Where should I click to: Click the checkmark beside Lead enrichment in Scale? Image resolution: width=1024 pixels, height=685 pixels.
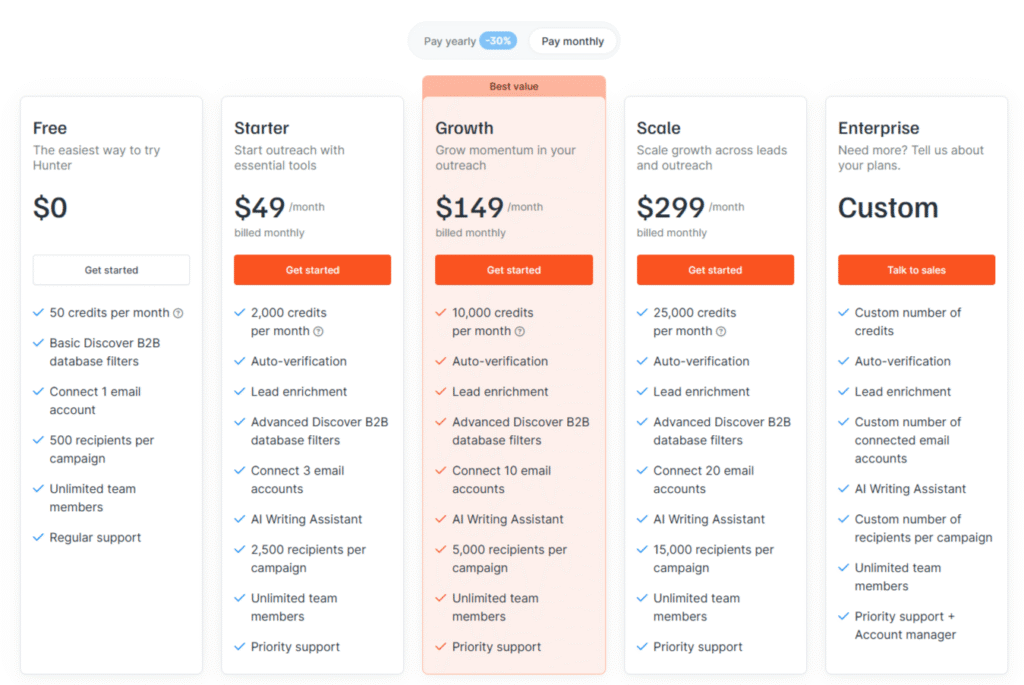point(644,391)
